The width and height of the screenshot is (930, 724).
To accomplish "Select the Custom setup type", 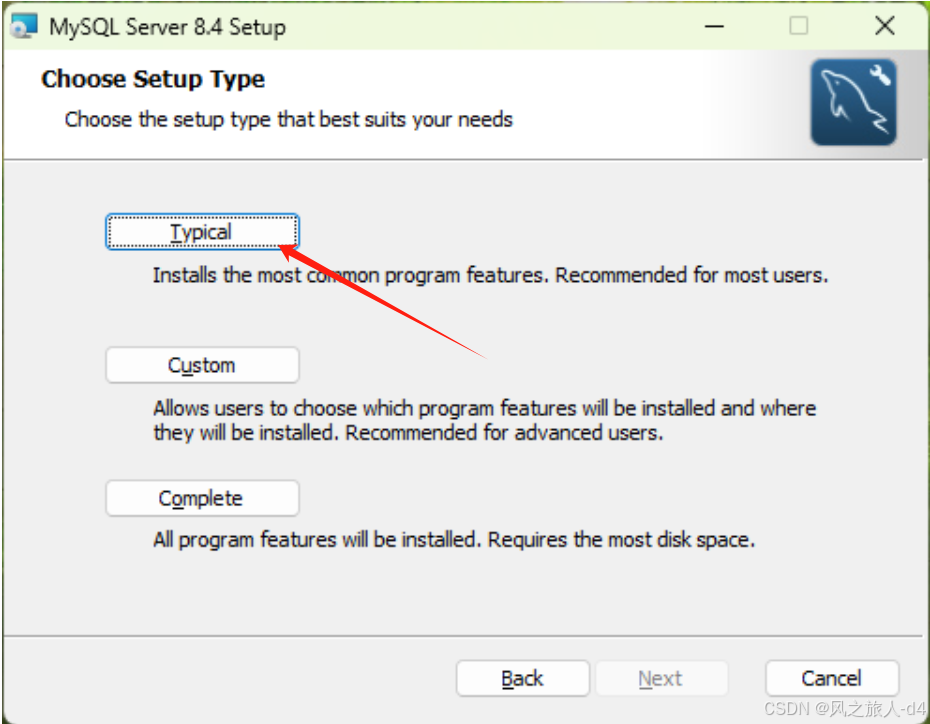I will [202, 365].
